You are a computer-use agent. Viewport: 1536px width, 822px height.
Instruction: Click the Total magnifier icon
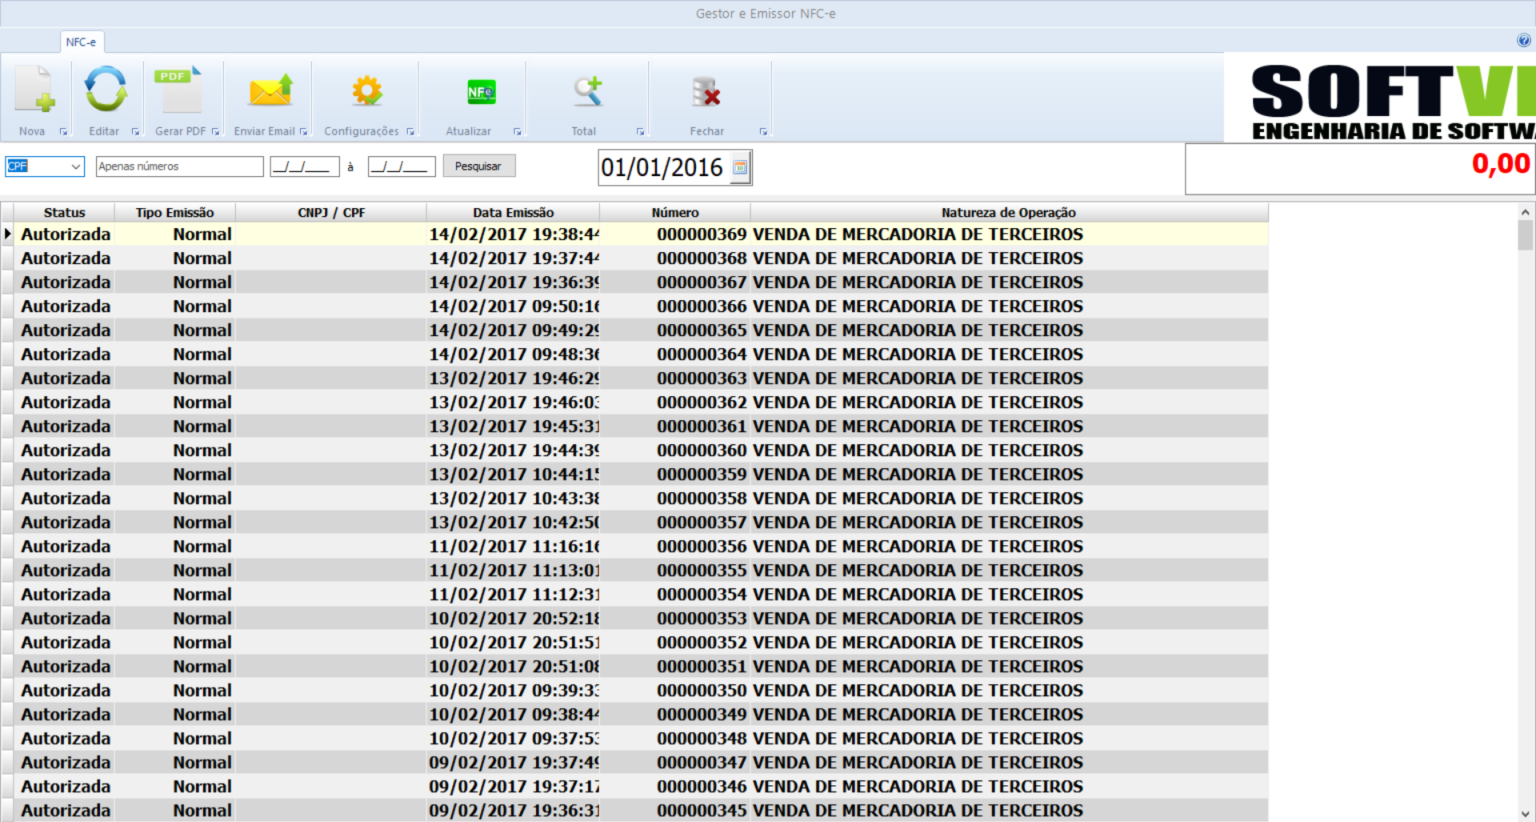587,91
